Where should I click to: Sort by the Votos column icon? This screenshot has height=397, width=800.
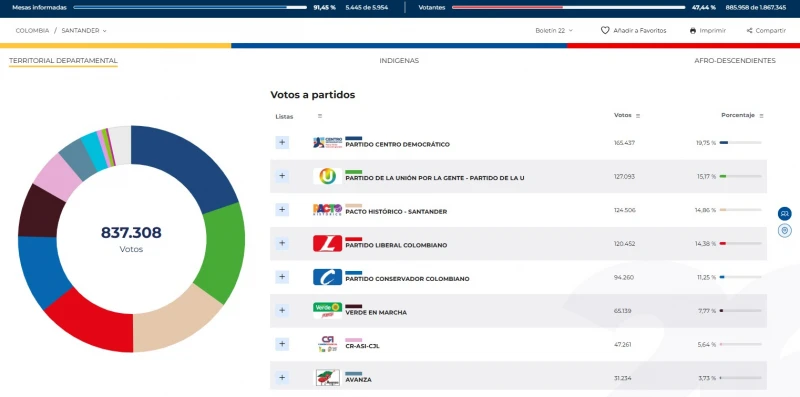pyautogui.click(x=638, y=116)
